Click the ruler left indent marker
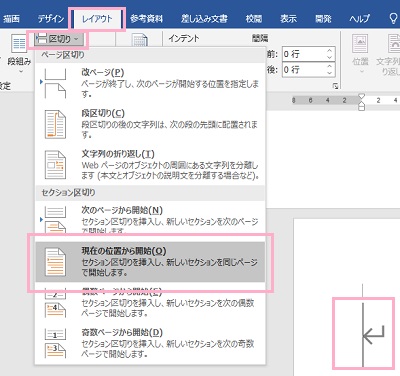The height and width of the screenshot is (376, 400). [x=361, y=107]
